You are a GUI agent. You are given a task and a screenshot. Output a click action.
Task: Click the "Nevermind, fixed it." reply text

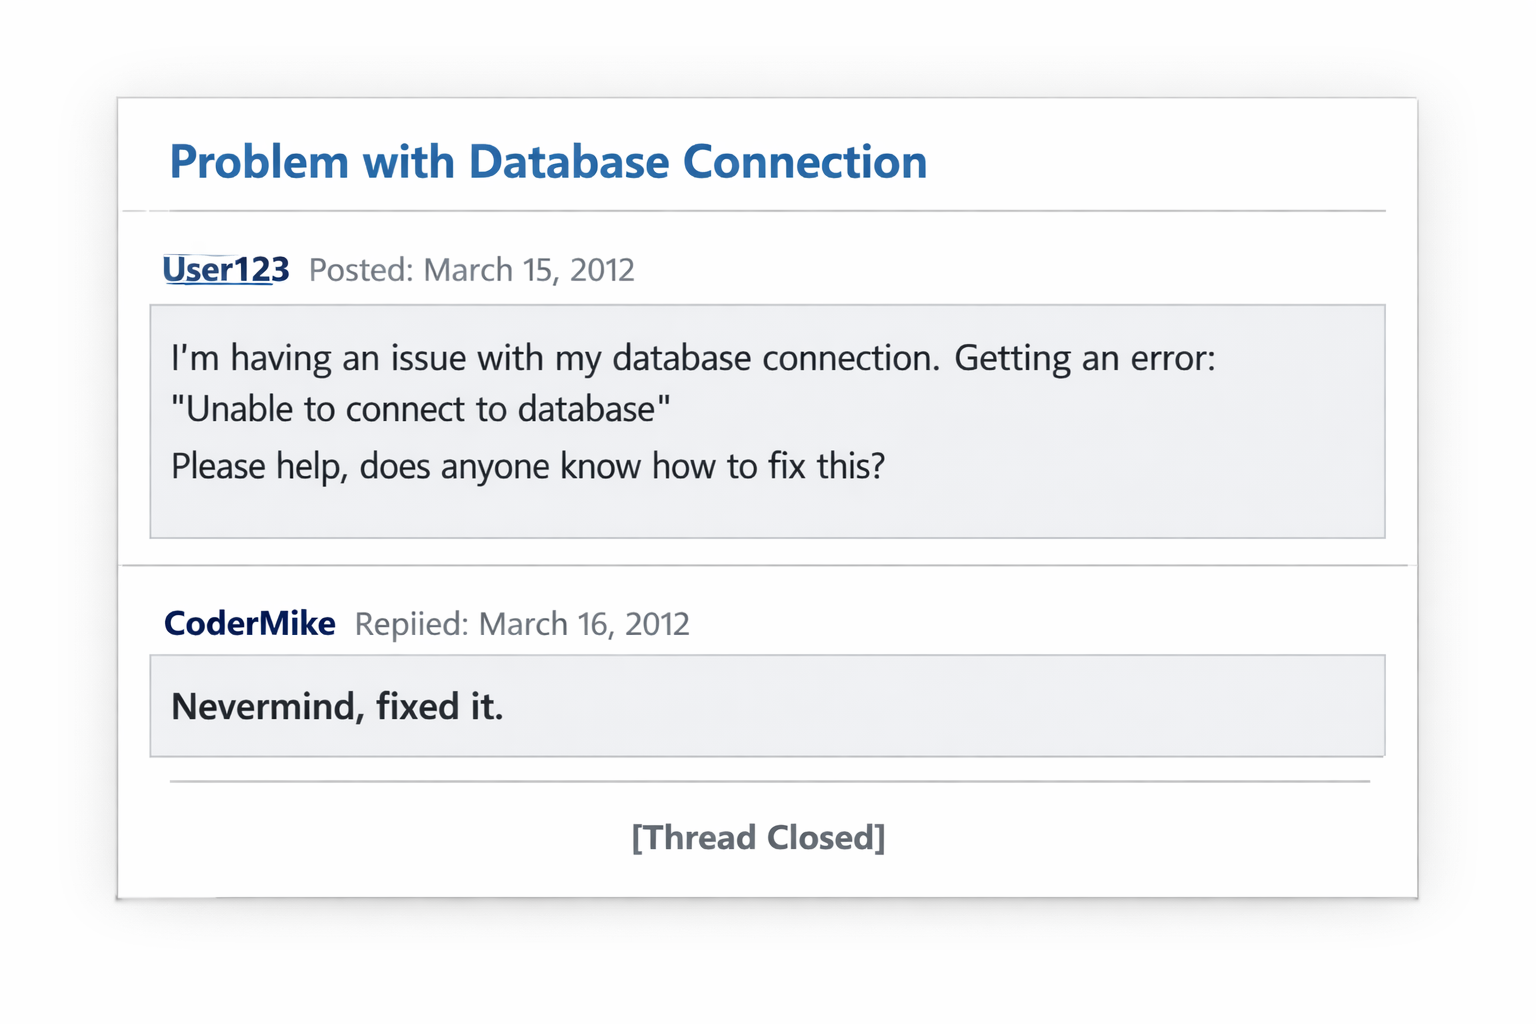(x=337, y=707)
